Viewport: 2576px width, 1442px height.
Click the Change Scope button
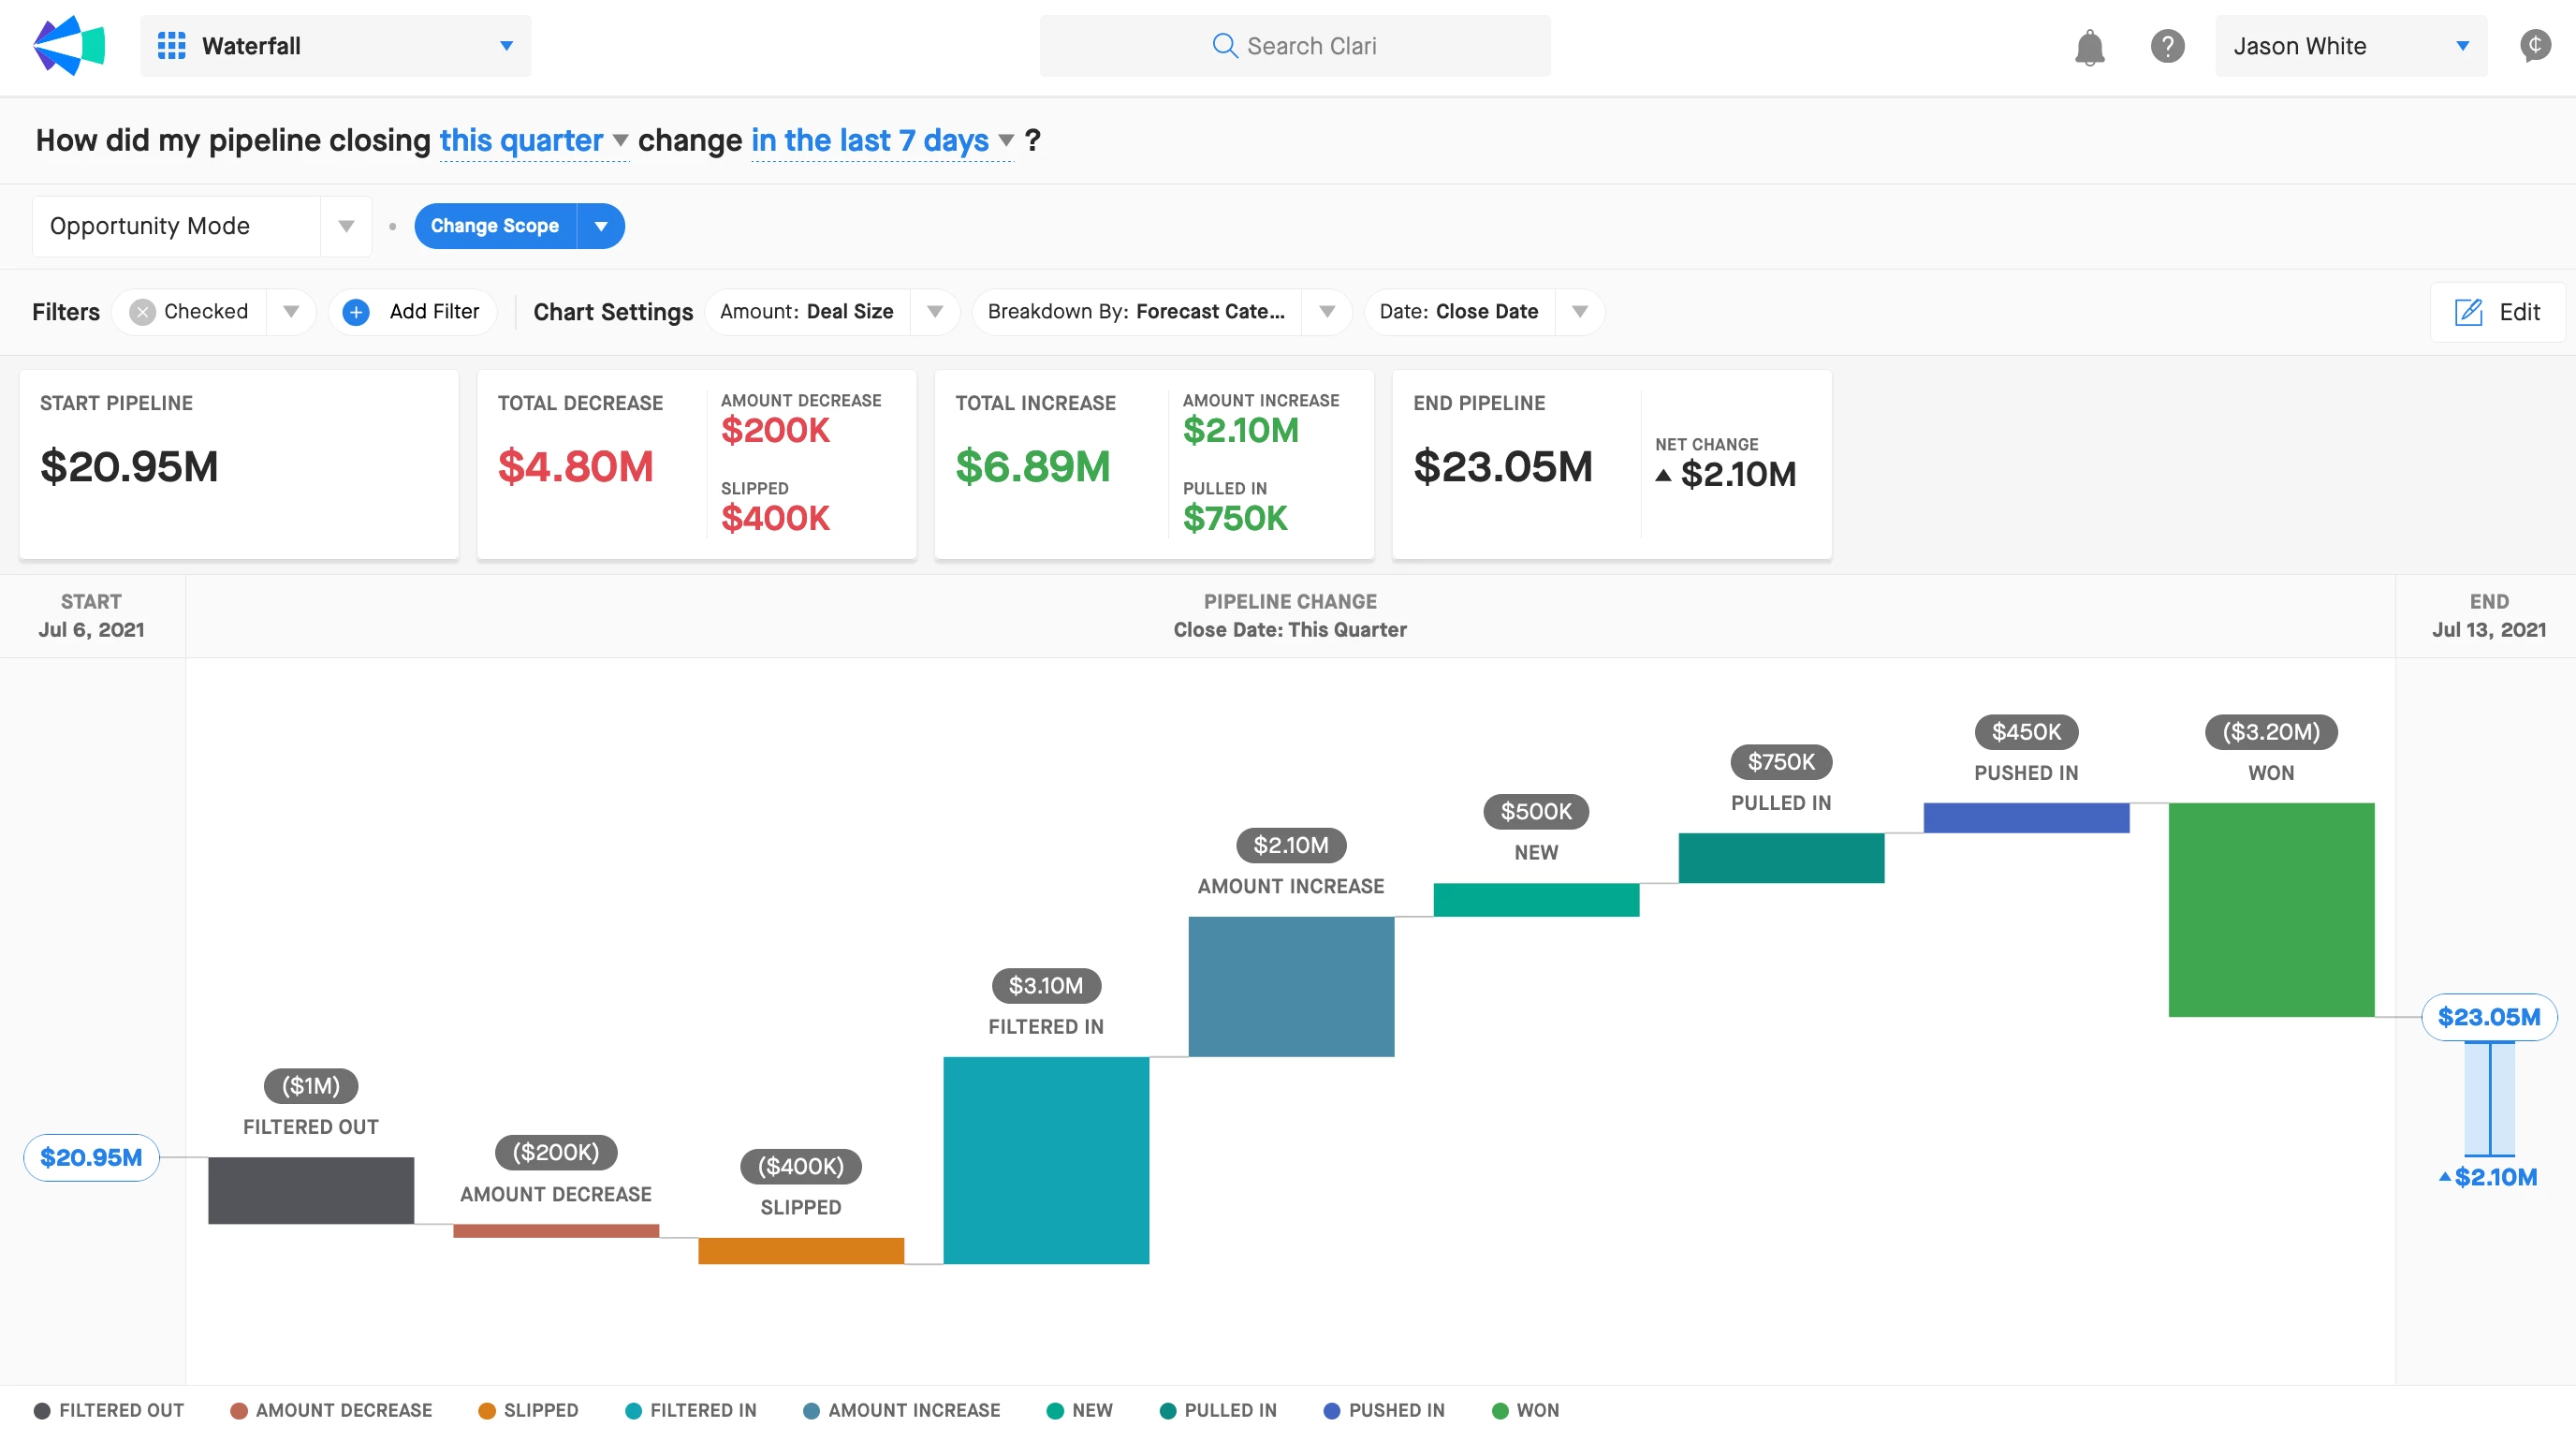pyautogui.click(x=495, y=226)
